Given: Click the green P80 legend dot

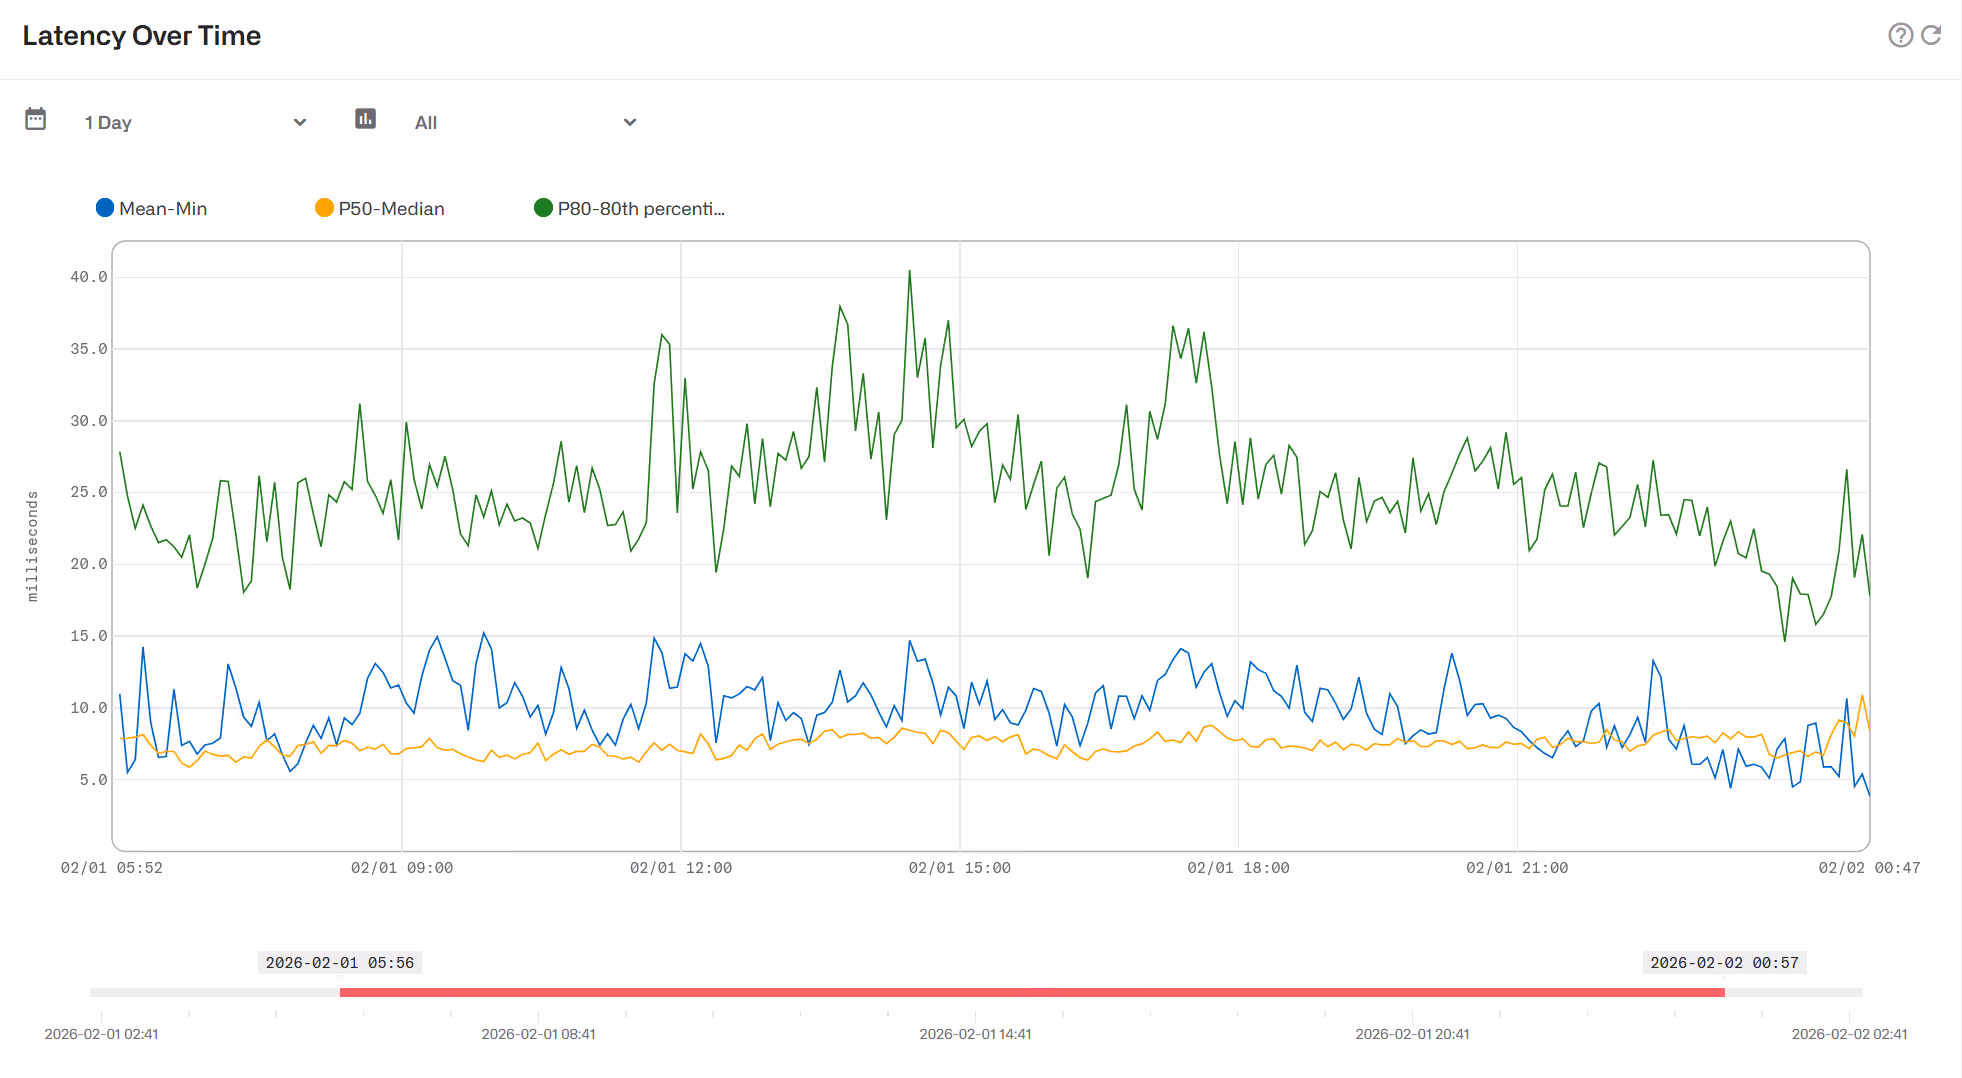Looking at the screenshot, I should point(543,208).
